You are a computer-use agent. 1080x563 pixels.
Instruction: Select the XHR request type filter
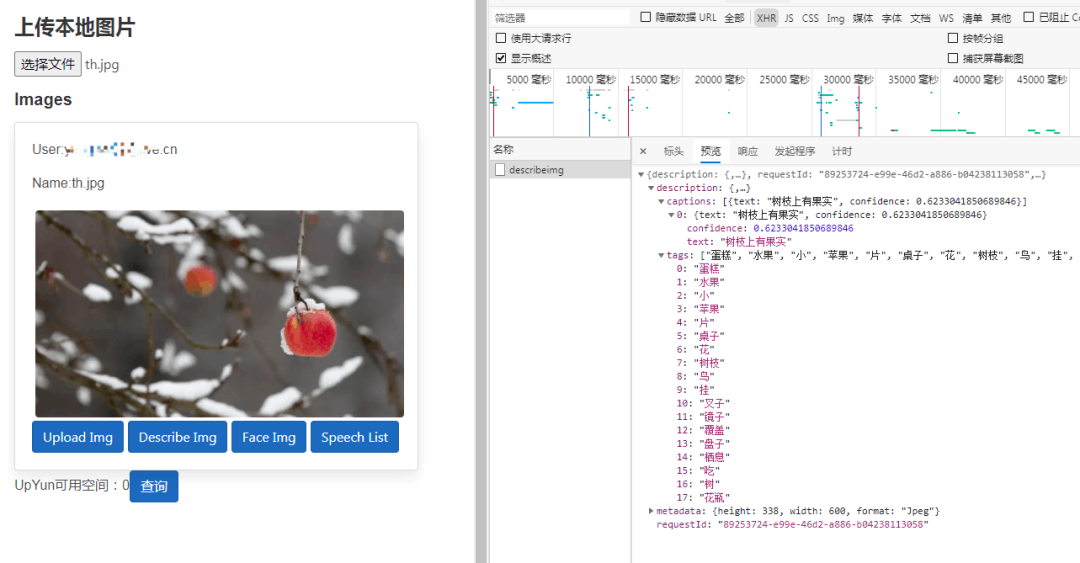tap(766, 18)
